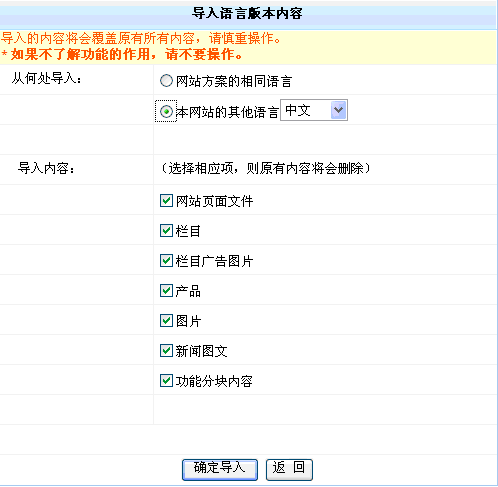Click the 确定导入 button
The width and height of the screenshot is (498, 487).
click(x=220, y=470)
